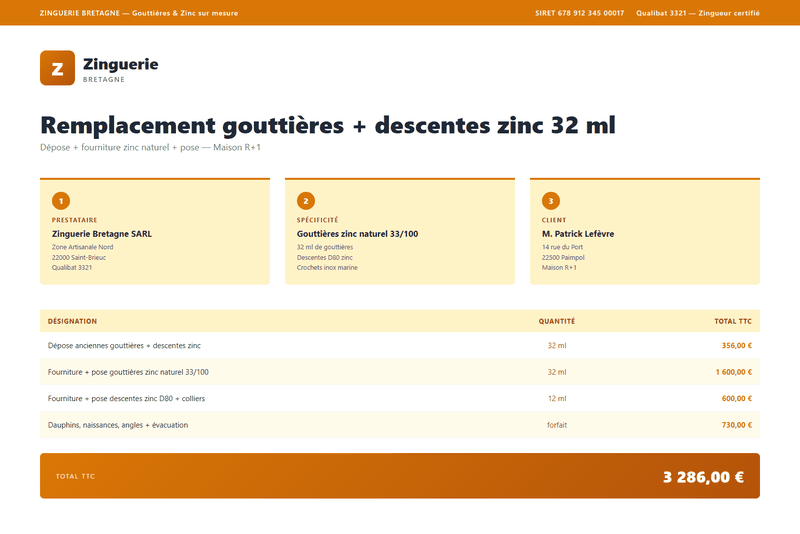The height and width of the screenshot is (534, 800).
Task: Click Zone Artisanale Nord address line
Action: [x=83, y=247]
